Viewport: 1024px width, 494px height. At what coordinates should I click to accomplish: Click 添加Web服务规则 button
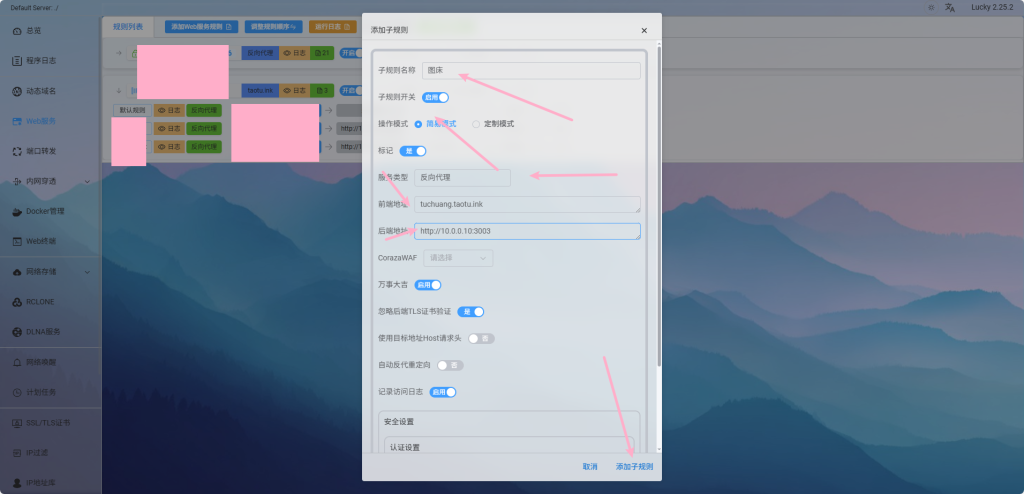coord(201,27)
